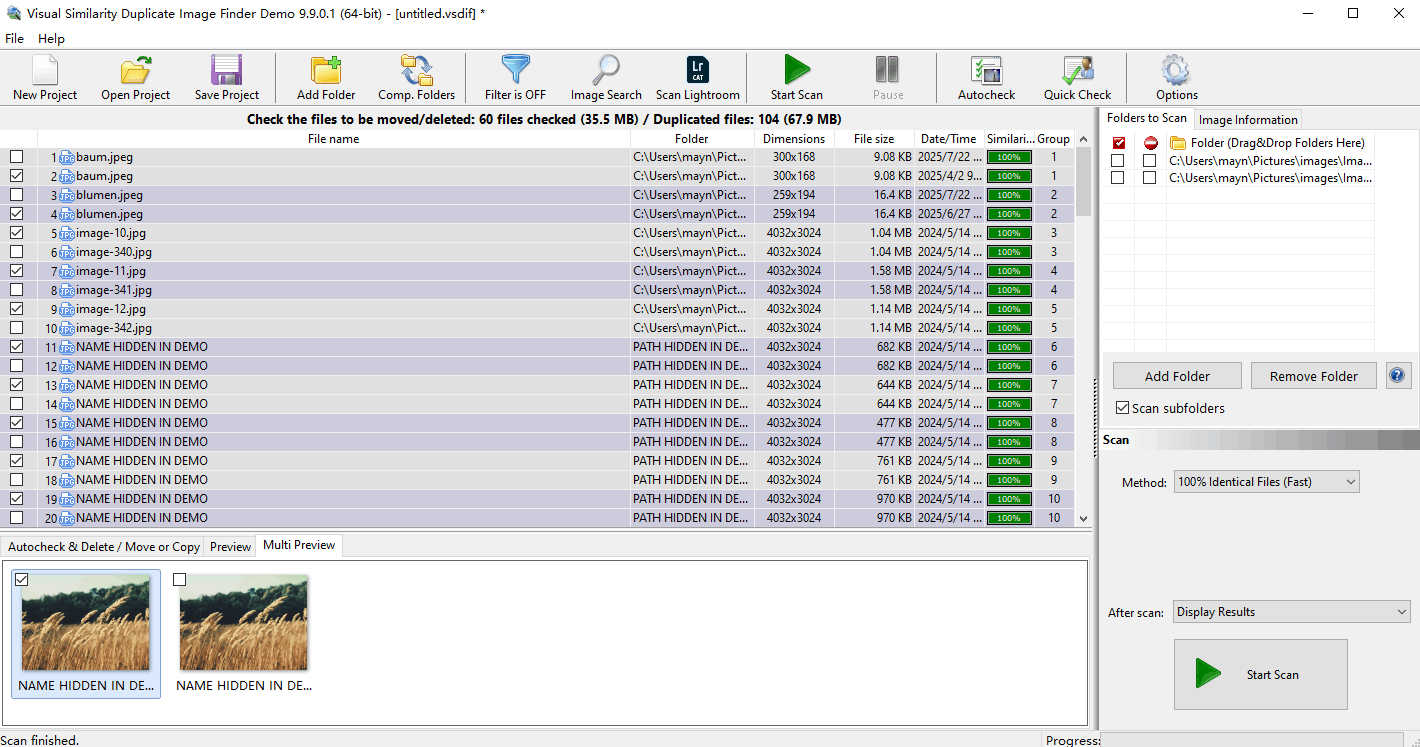This screenshot has width=1420, height=747.
Task: Open the Help menu
Action: pos(51,39)
